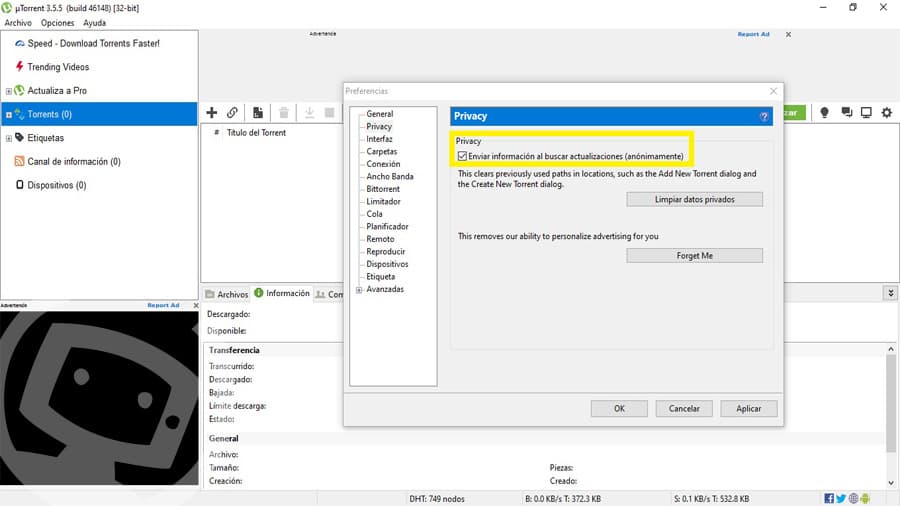This screenshot has height=506, width=900.
Task: Select Remoto in preferences list
Action: [381, 239]
